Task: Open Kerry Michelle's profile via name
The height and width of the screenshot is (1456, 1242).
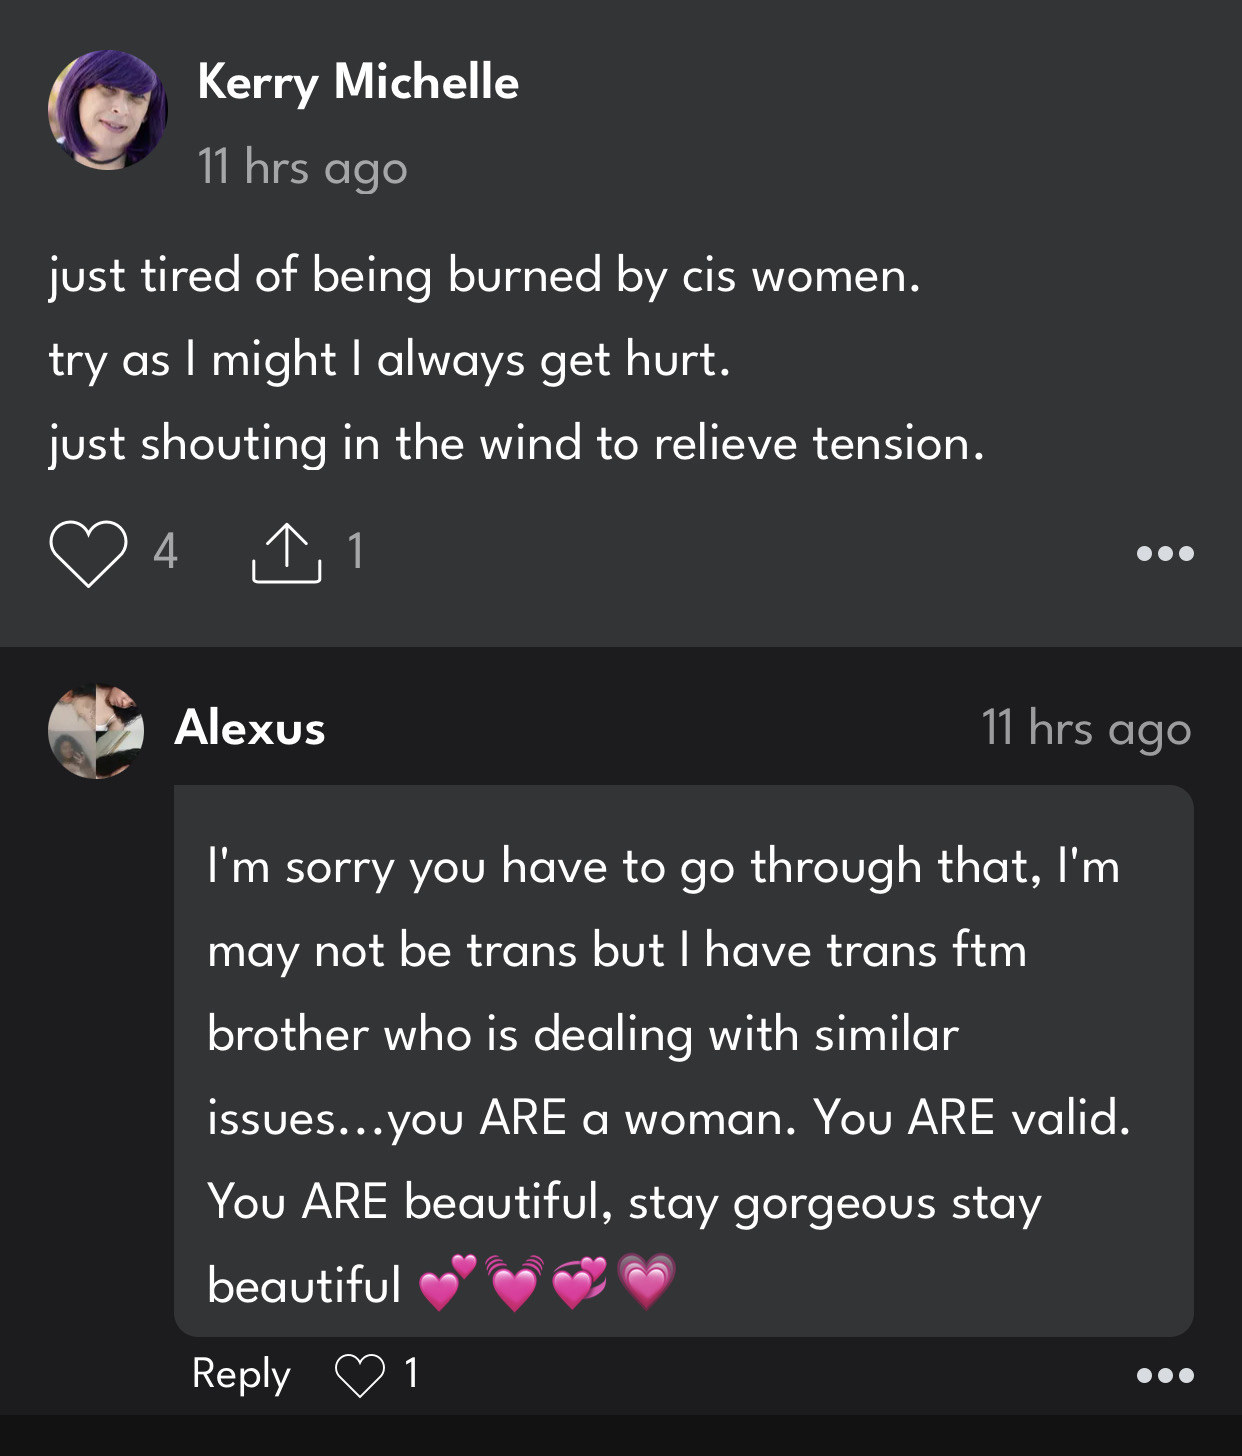Action: tap(358, 82)
